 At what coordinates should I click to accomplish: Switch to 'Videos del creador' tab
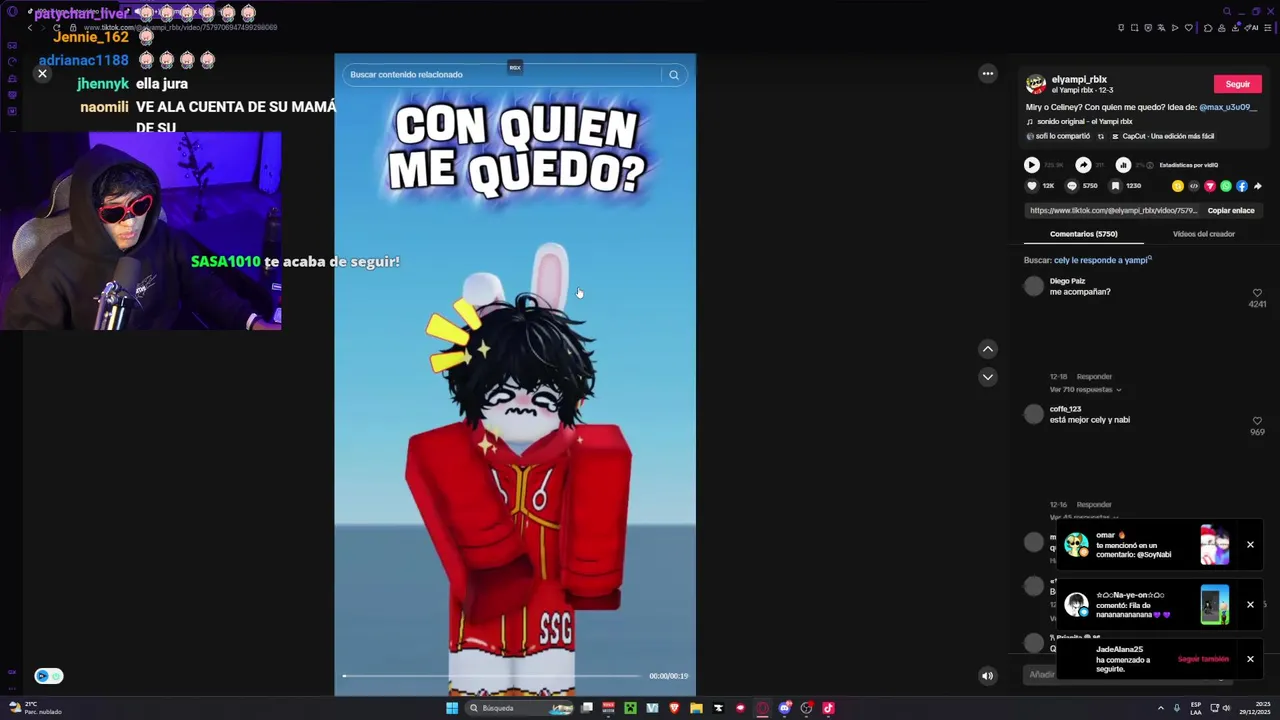pyautogui.click(x=1204, y=234)
